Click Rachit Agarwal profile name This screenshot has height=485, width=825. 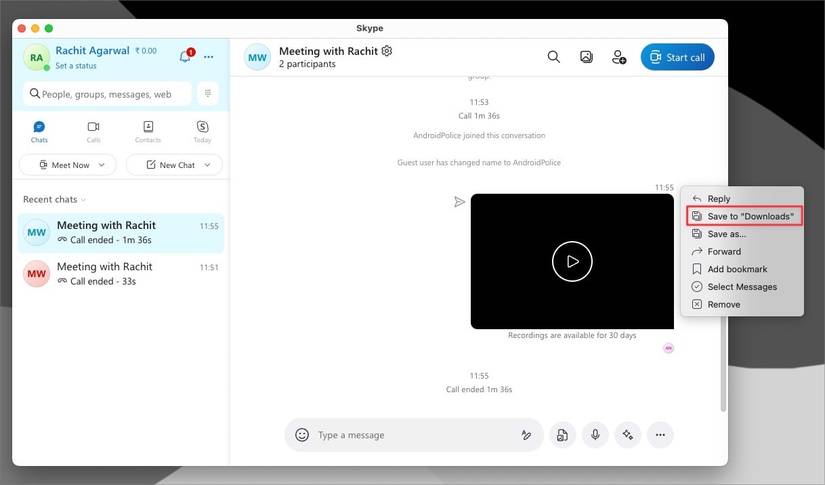(92, 50)
